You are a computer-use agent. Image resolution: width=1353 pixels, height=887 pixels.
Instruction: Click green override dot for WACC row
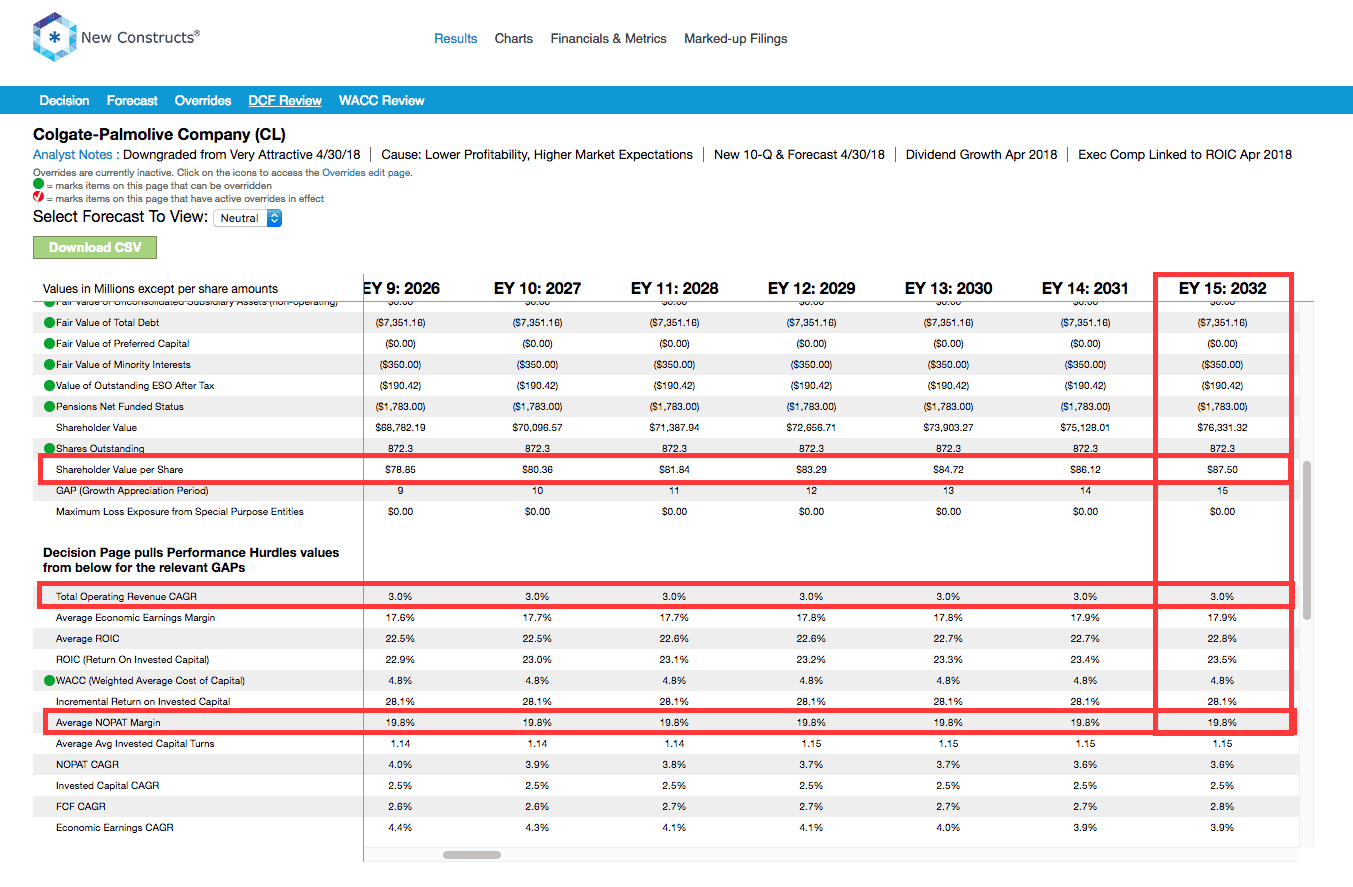pyautogui.click(x=49, y=681)
